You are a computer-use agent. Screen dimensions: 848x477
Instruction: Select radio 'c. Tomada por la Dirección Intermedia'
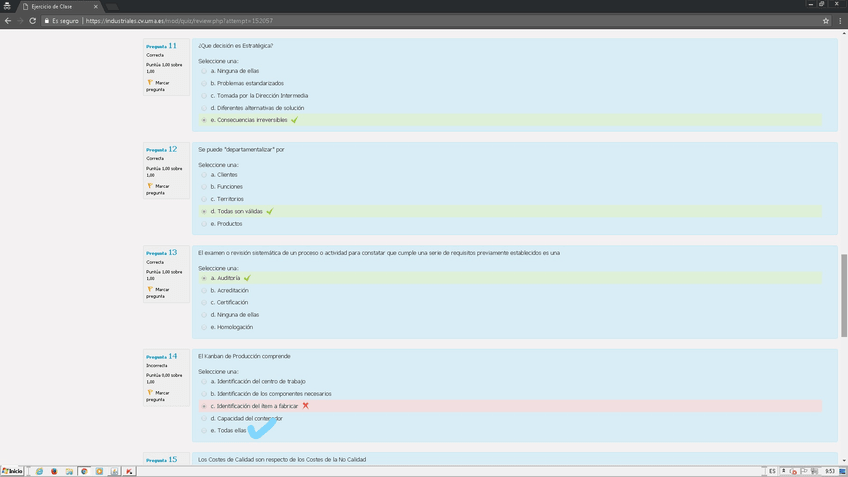[x=204, y=96]
